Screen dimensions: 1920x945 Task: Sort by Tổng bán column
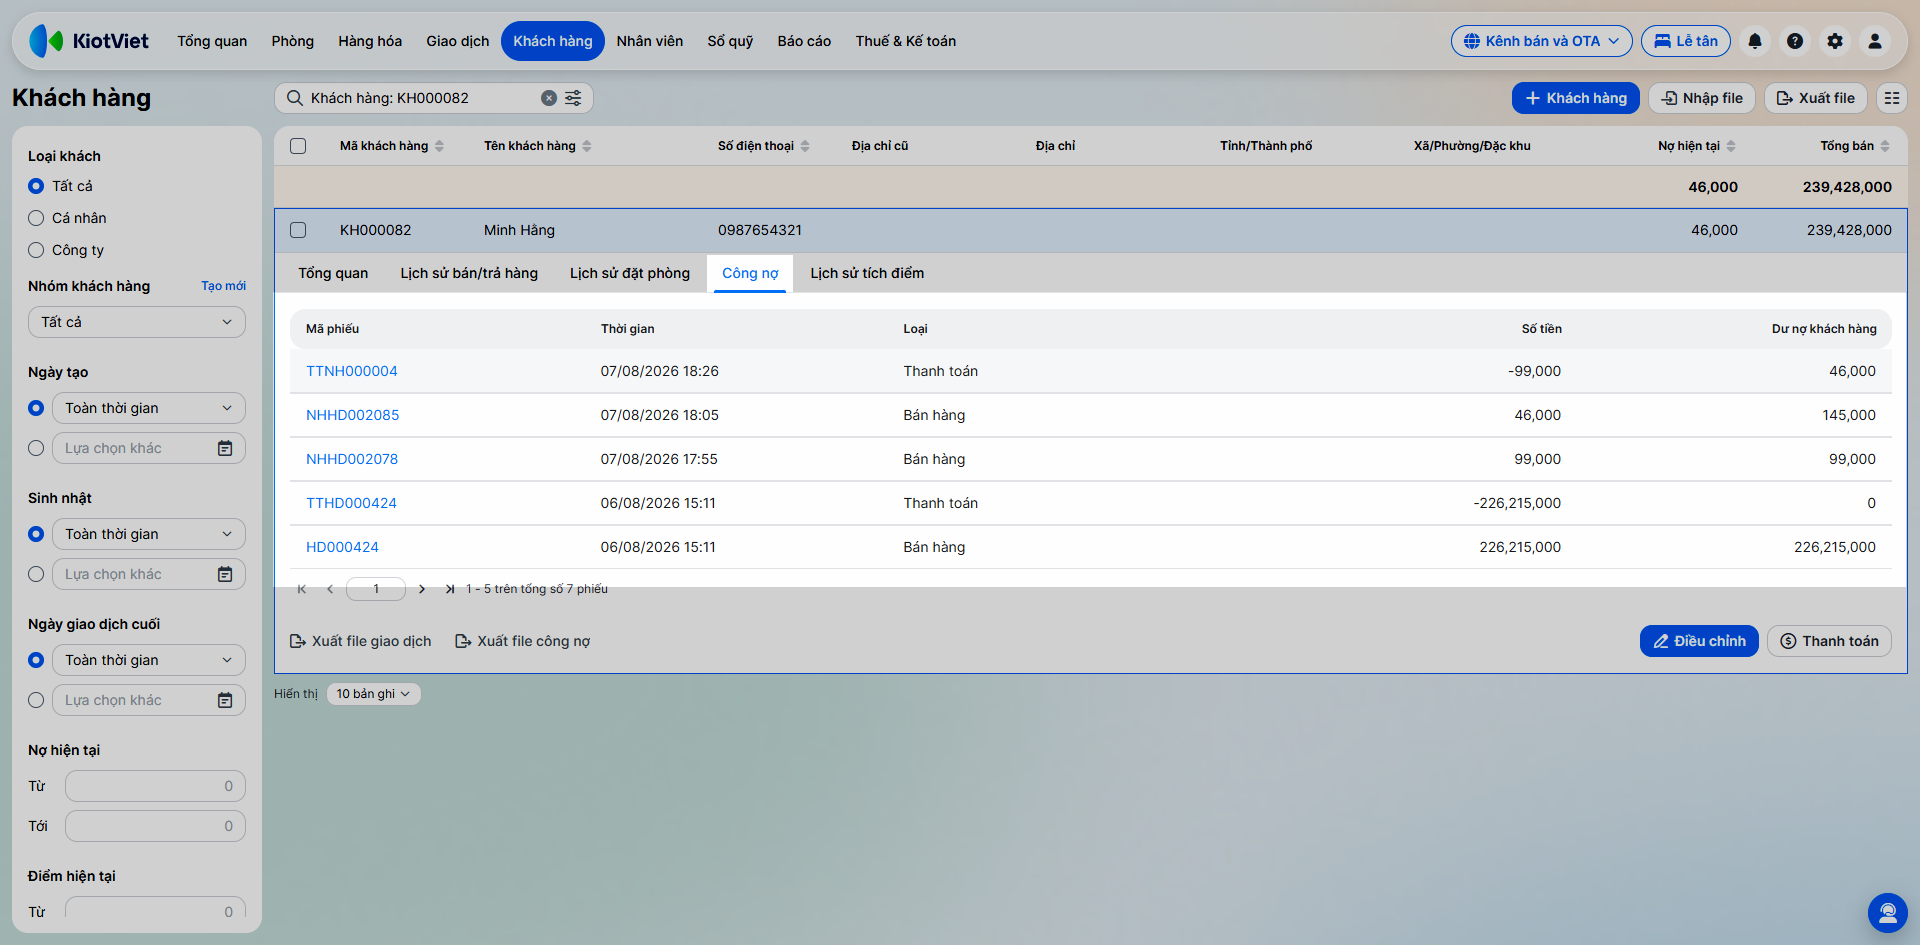click(x=1855, y=146)
